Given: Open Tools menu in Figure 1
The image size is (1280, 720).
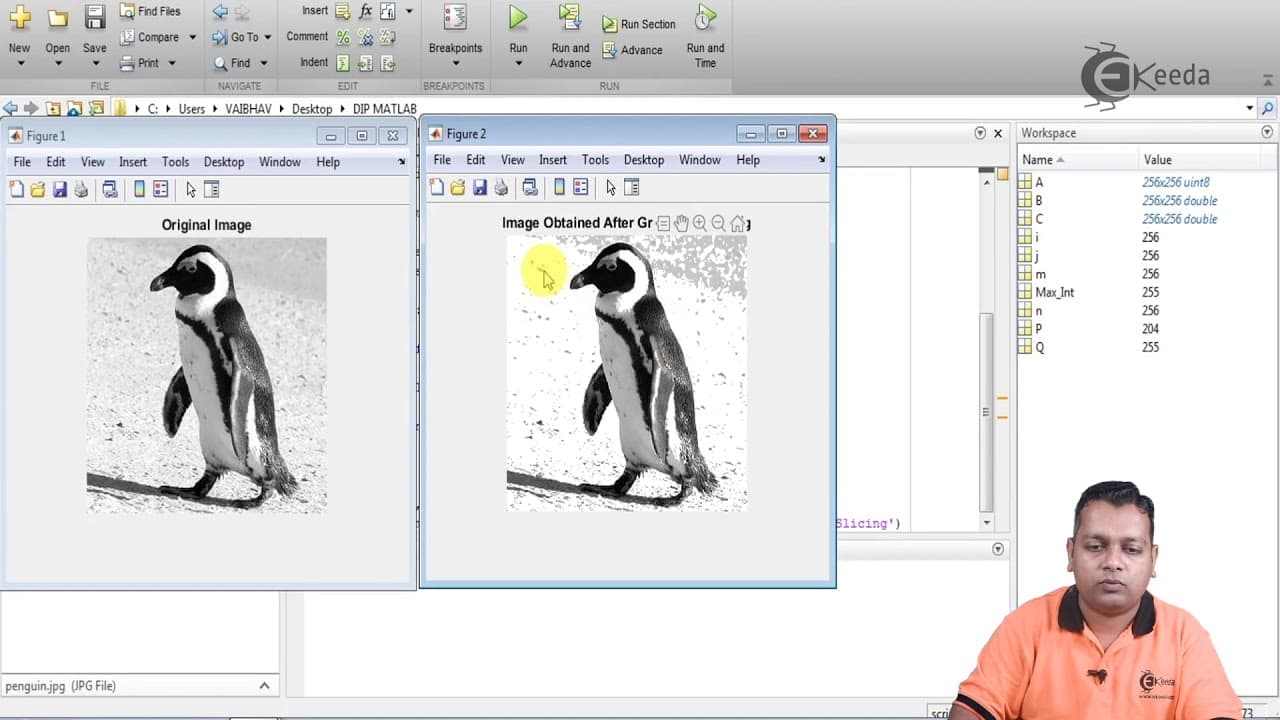Looking at the screenshot, I should [175, 162].
